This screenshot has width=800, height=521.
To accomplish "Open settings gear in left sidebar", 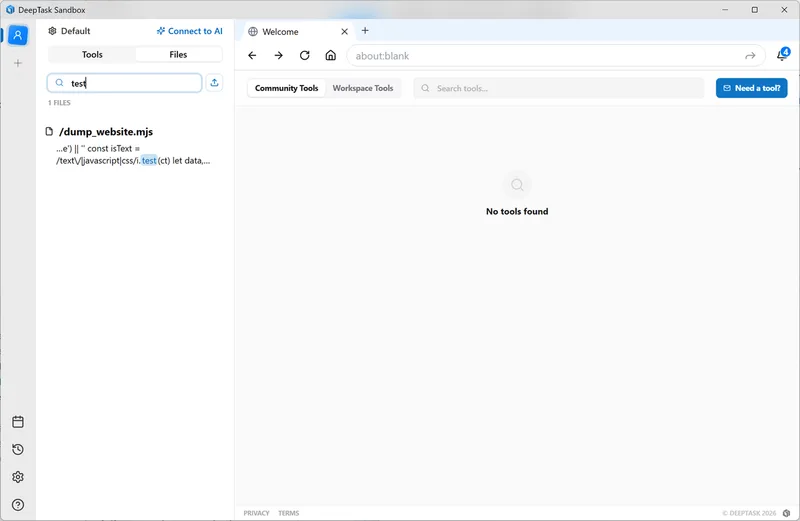I will click(x=17, y=477).
